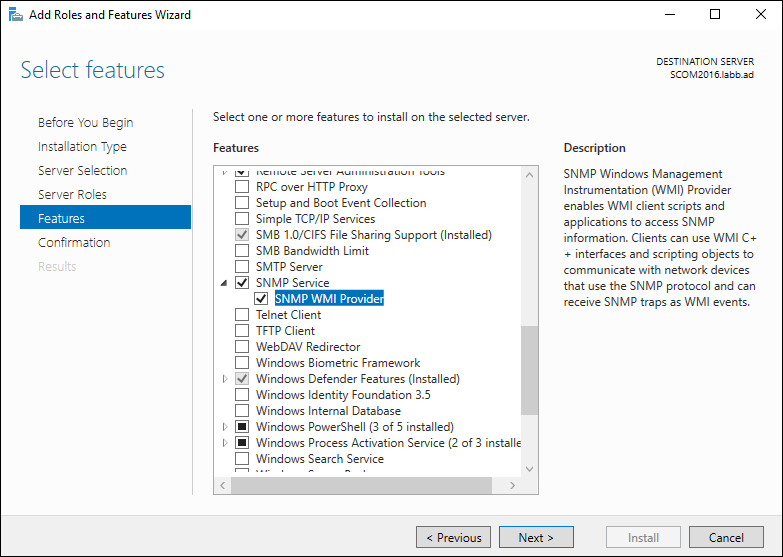
Task: Go to the Before You Begin step
Action: pyautogui.click(x=85, y=123)
